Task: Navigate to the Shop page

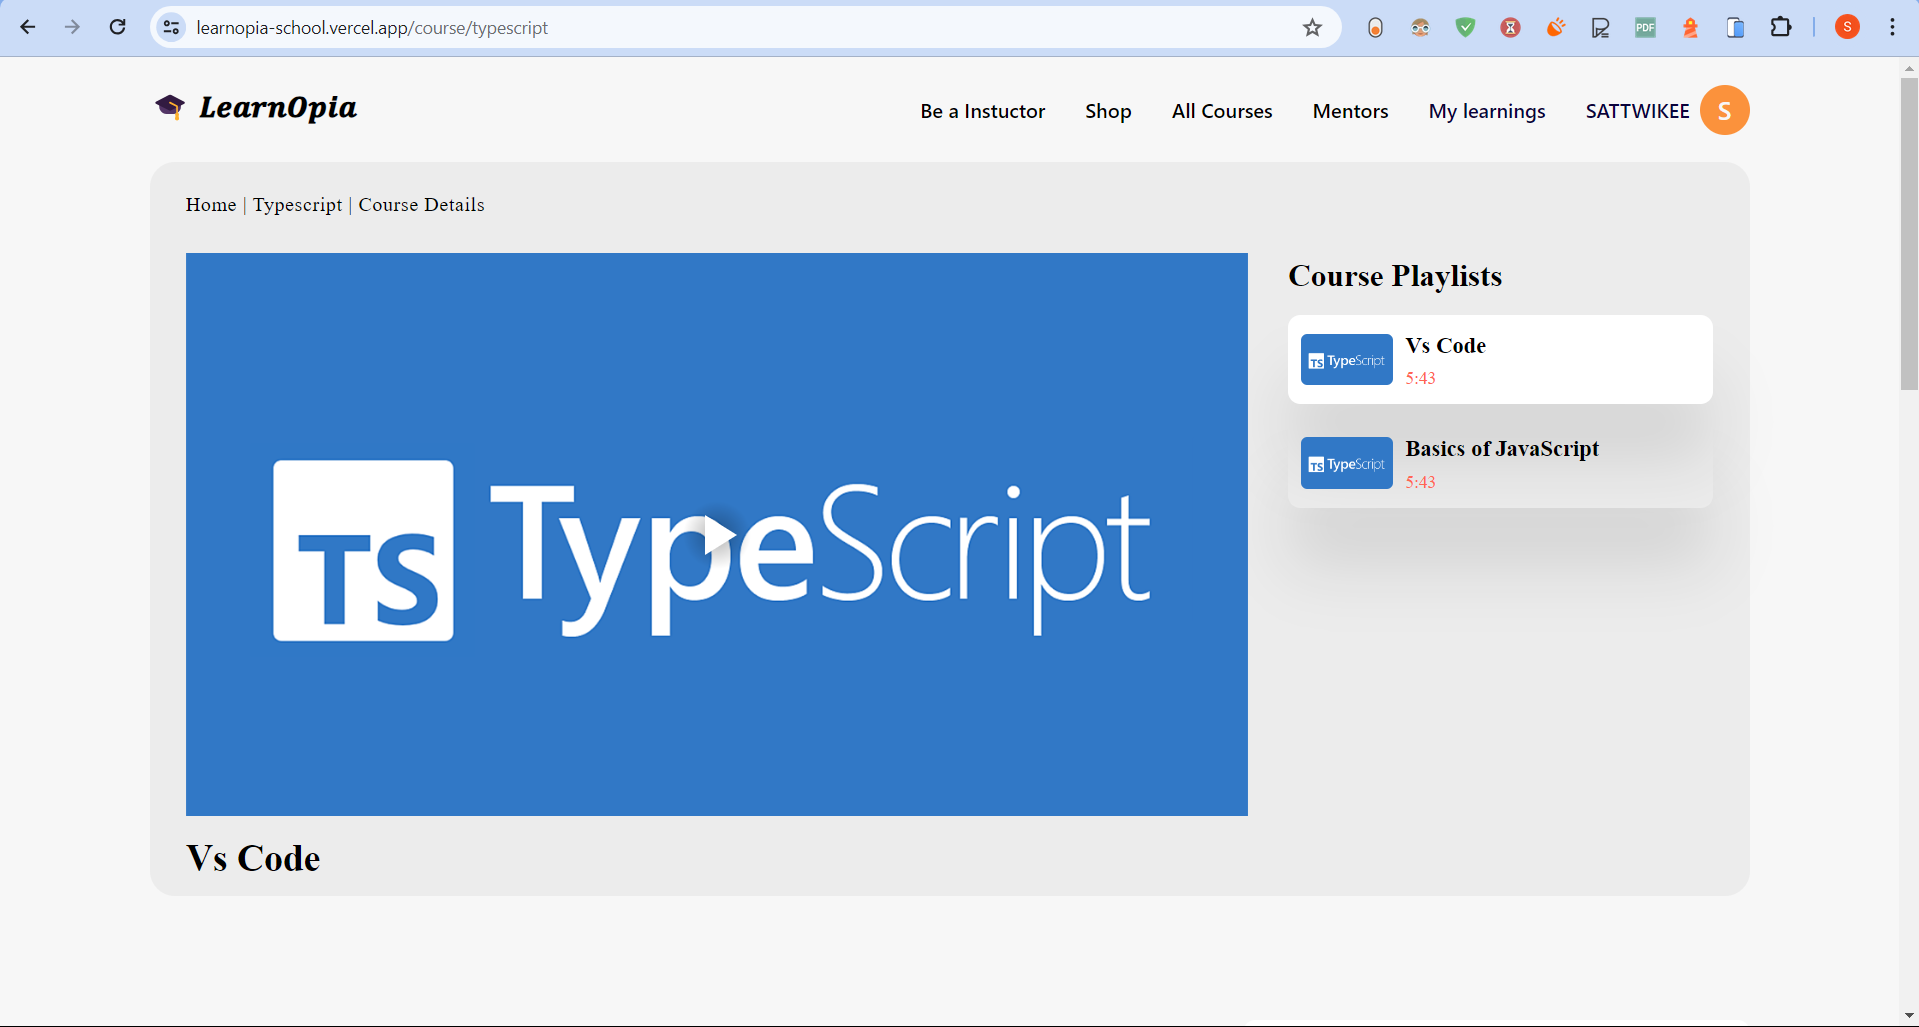Action: (1108, 111)
